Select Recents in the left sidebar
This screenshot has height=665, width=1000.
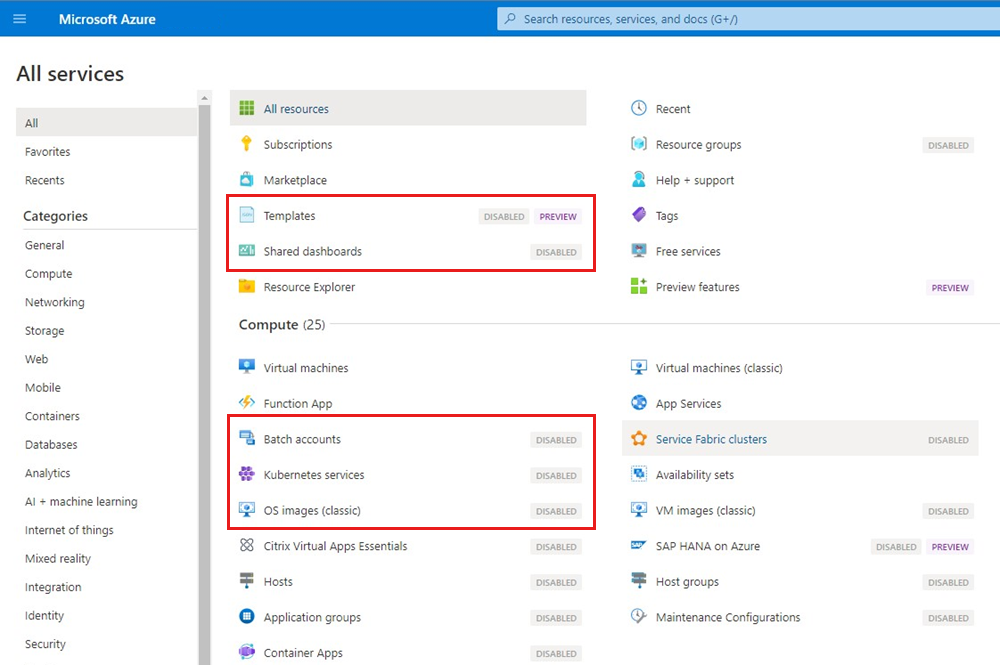coord(45,180)
